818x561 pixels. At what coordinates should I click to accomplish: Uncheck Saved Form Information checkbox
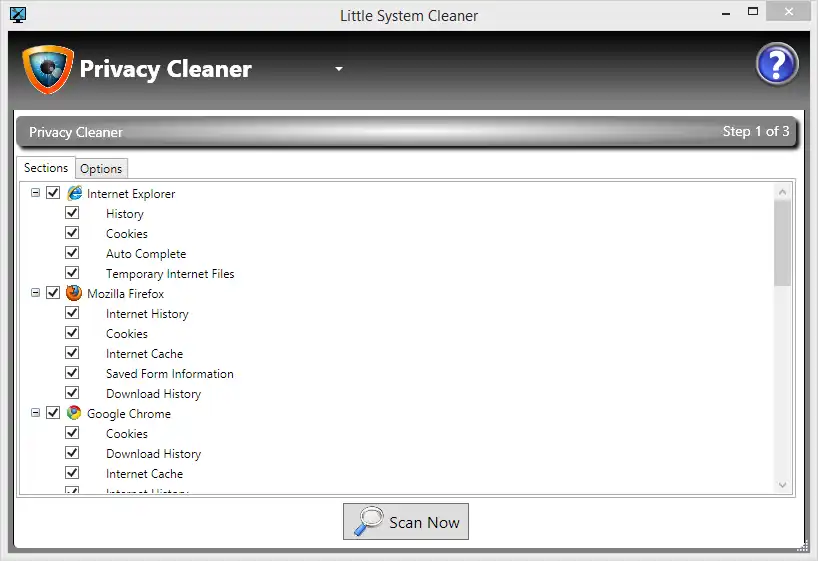coord(72,373)
